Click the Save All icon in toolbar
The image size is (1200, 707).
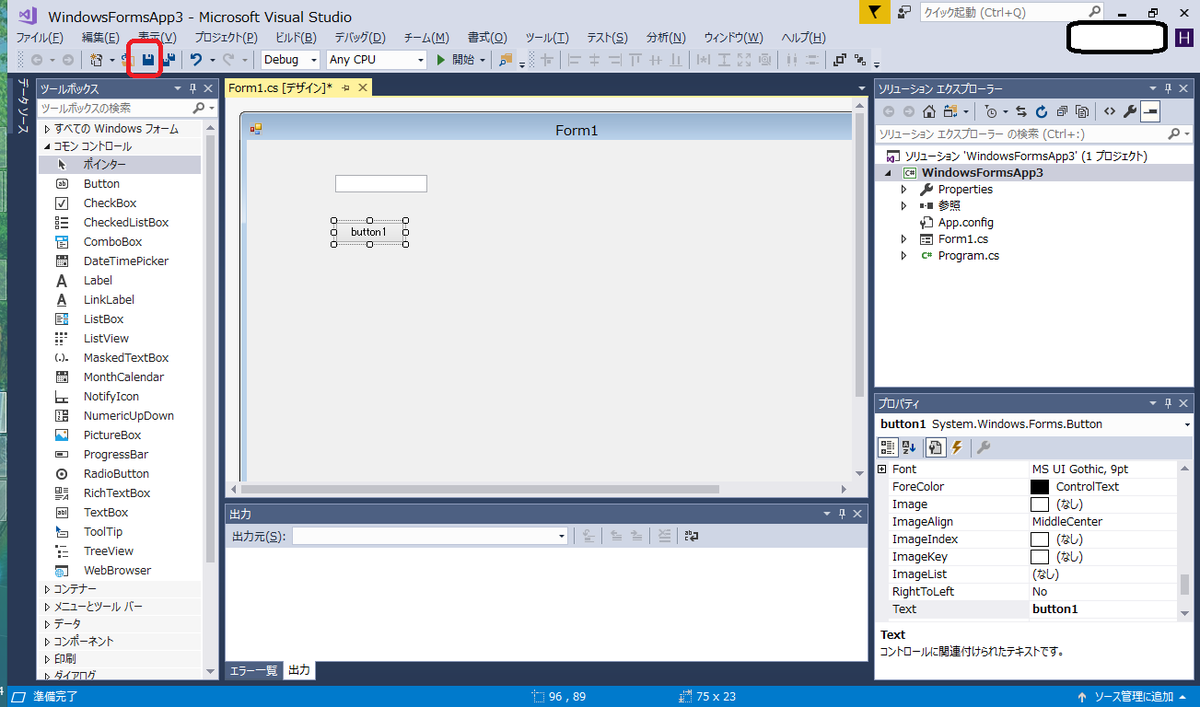click(168, 60)
